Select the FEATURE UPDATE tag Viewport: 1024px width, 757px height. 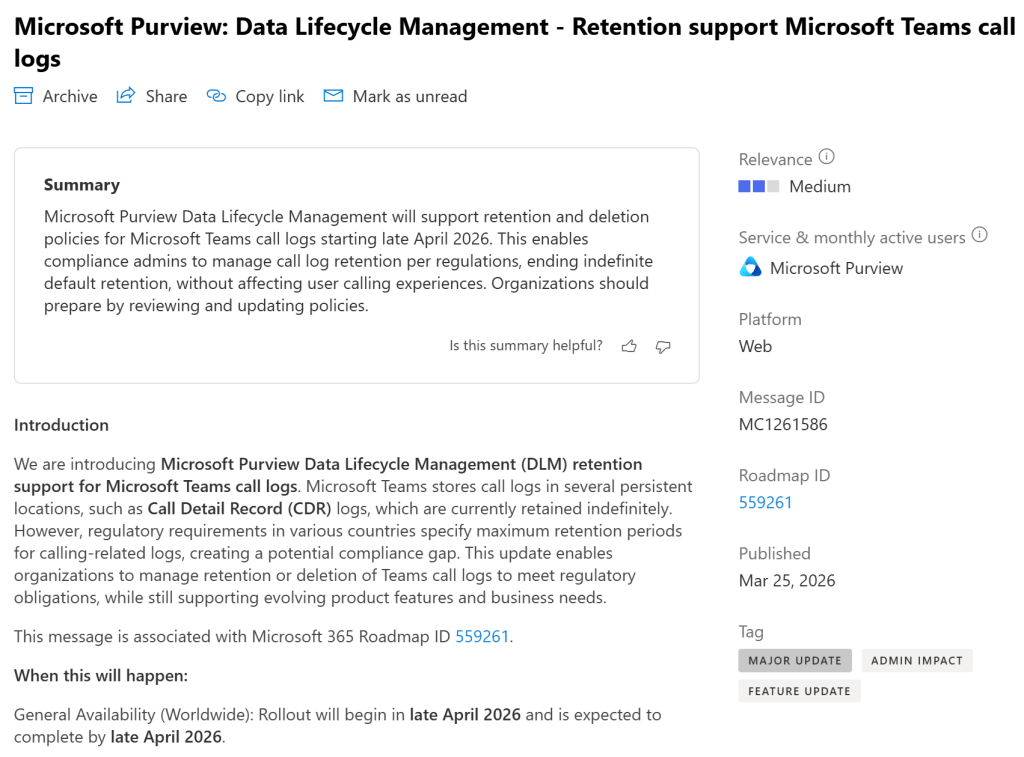click(x=799, y=690)
